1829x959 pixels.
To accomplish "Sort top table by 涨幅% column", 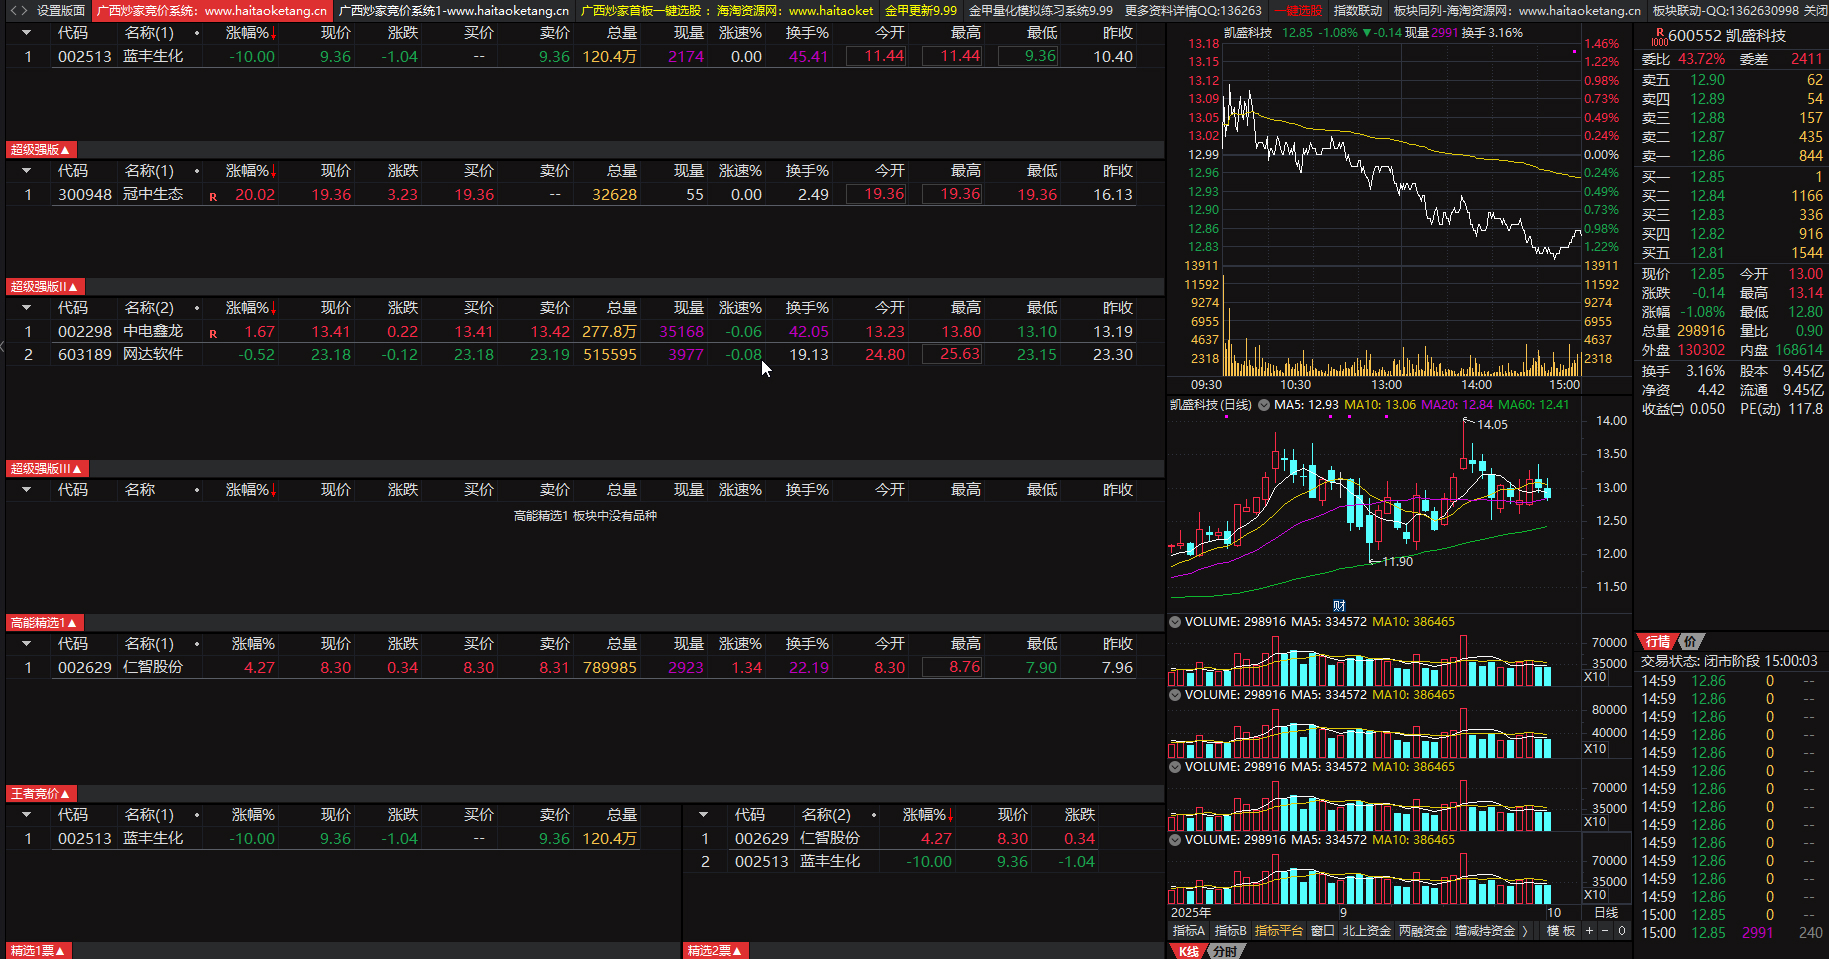I will point(250,33).
